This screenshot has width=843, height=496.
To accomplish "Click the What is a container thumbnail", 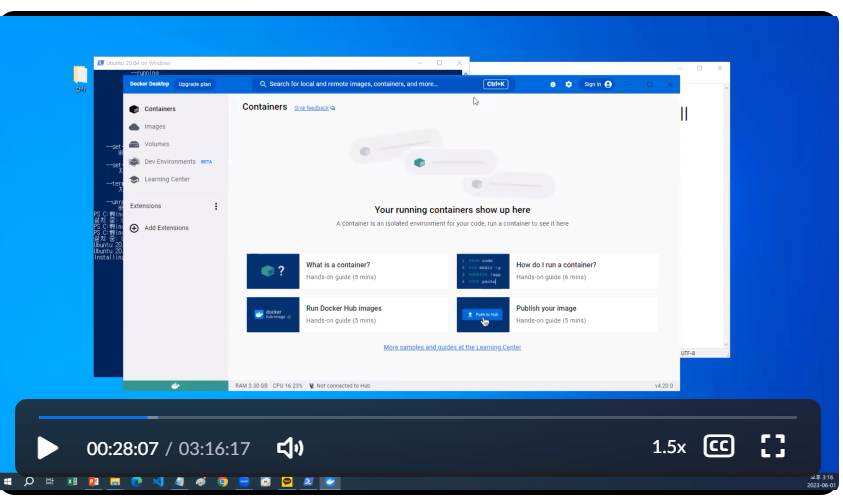I will [x=274, y=272].
